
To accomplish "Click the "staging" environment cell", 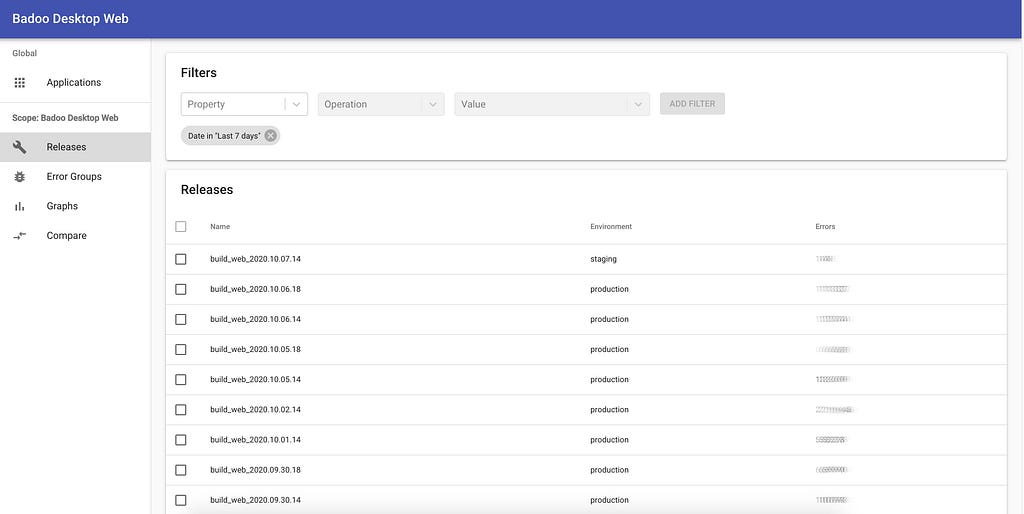I will click(x=603, y=259).
